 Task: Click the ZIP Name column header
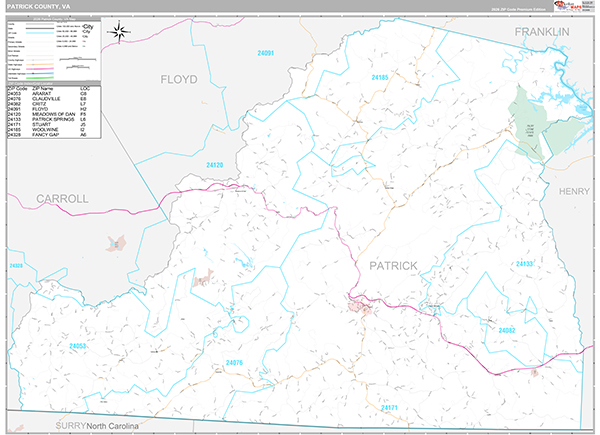pyautogui.click(x=42, y=88)
